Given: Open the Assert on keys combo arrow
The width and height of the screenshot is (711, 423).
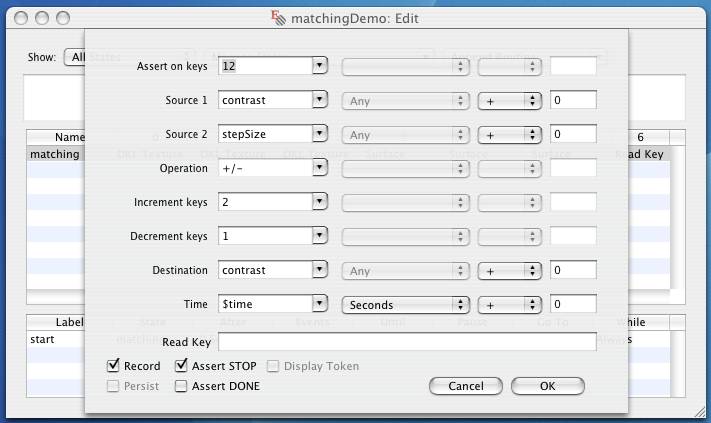Looking at the screenshot, I should coord(320,66).
